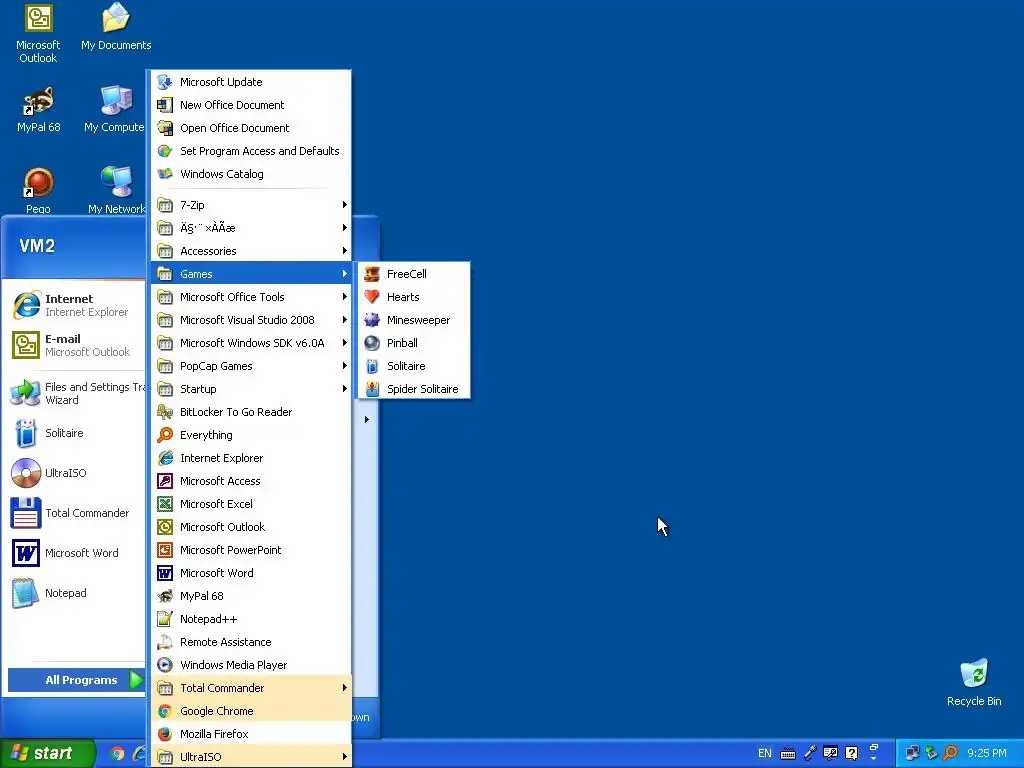Click the language bar help question icon

coord(851,753)
